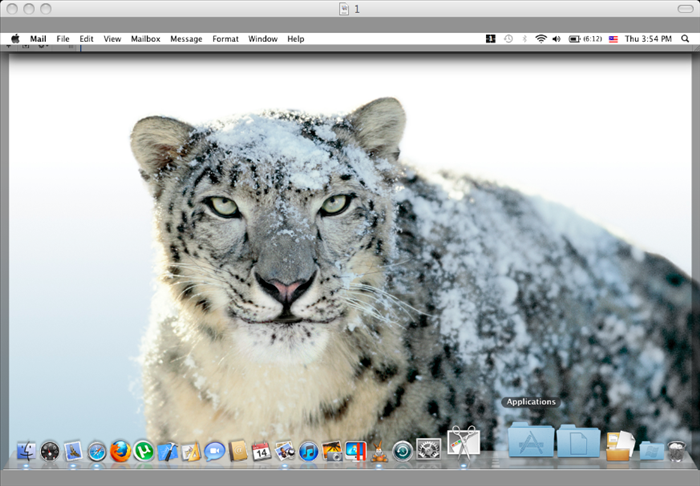Click the scissors Grab icon in Dock
The width and height of the screenshot is (700, 486).
463,442
